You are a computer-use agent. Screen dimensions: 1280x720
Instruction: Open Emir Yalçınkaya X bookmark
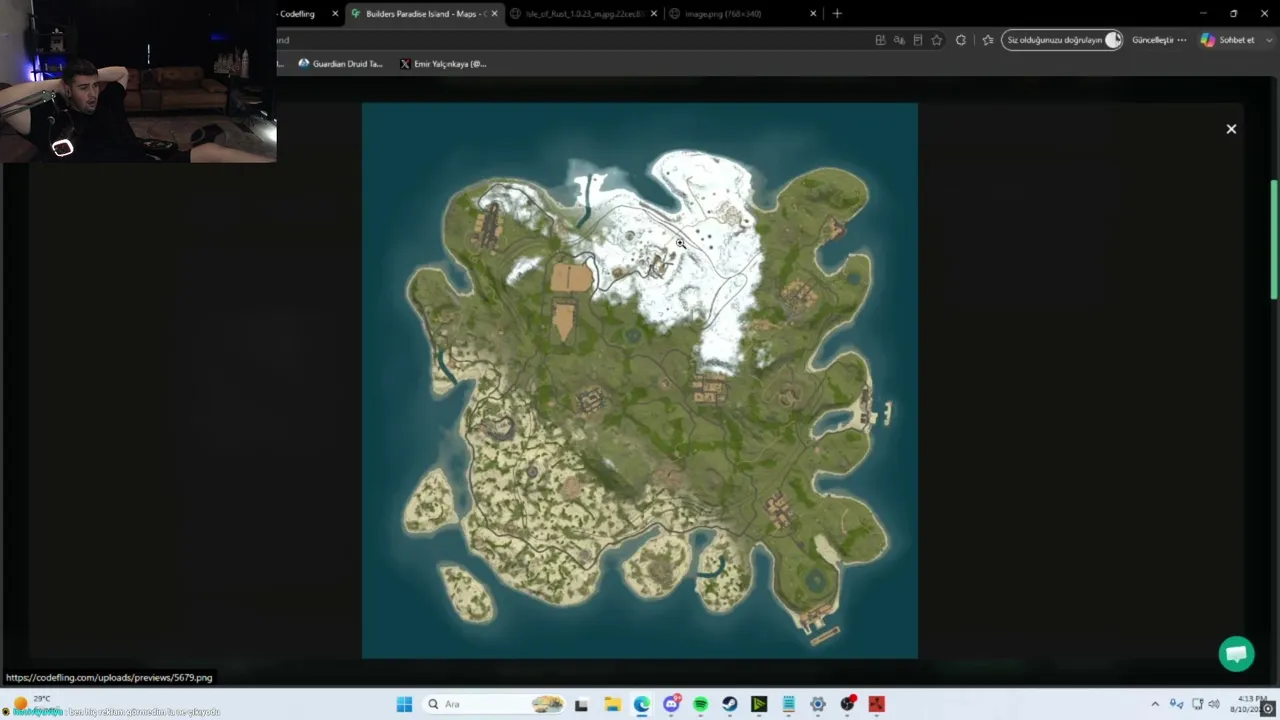[442, 64]
